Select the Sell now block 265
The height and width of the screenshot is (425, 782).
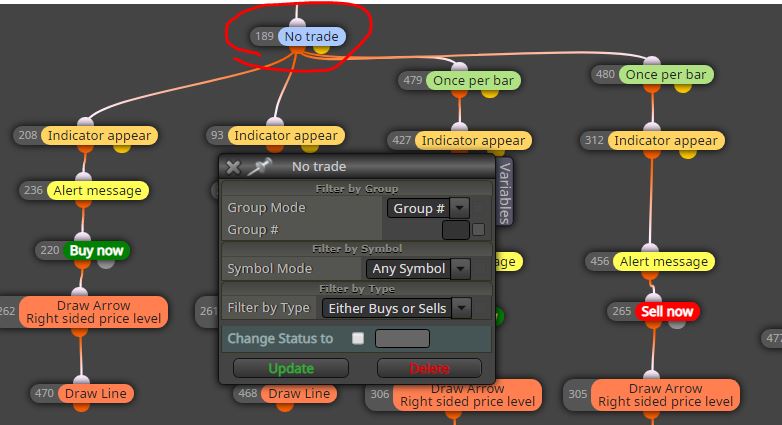click(x=667, y=311)
